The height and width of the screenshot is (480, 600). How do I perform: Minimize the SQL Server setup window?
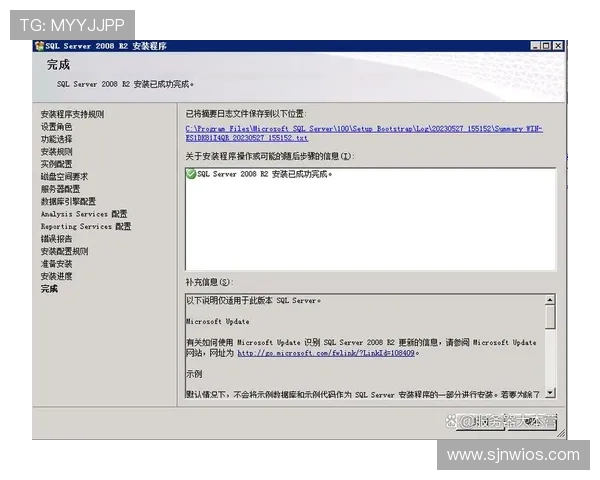point(535,46)
